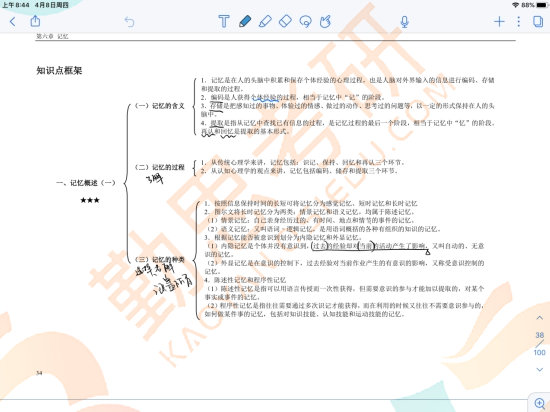Open the three-dot more options menu
The height and width of the screenshot is (412, 550).
[x=519, y=22]
